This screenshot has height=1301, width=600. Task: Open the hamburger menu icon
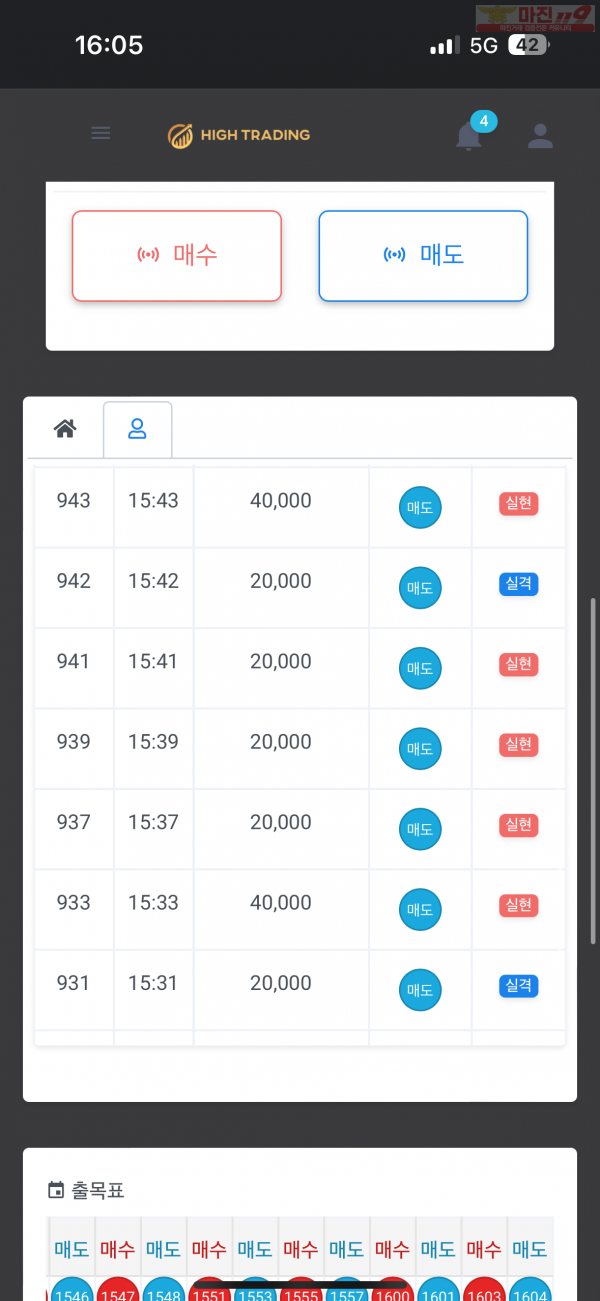pyautogui.click(x=100, y=133)
